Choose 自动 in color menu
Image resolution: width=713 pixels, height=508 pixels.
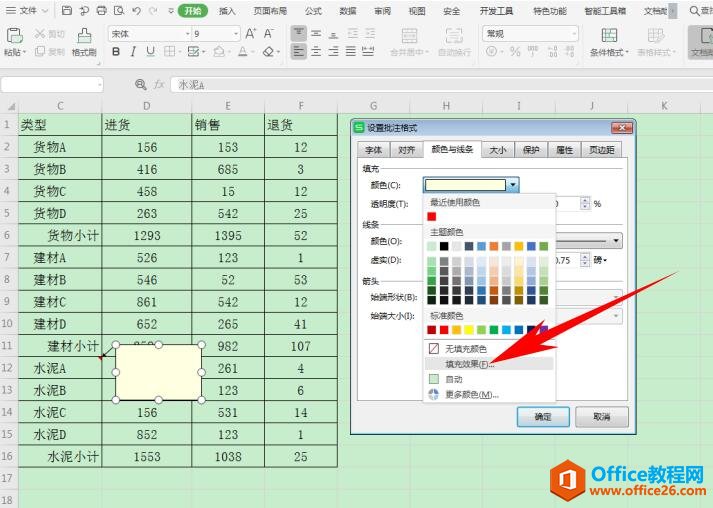click(x=489, y=379)
